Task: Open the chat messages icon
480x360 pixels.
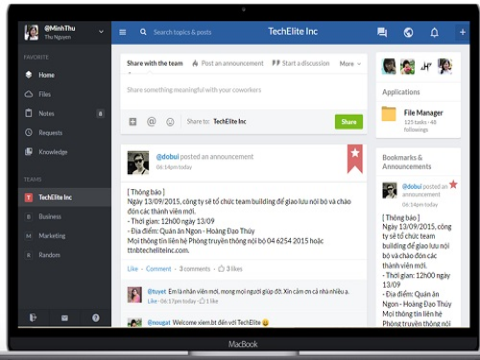Action: pos(382,32)
